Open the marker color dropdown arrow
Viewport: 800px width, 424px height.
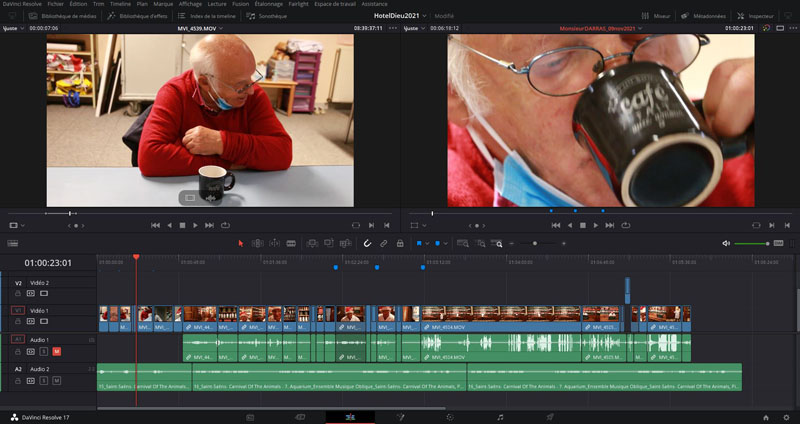tap(445, 243)
